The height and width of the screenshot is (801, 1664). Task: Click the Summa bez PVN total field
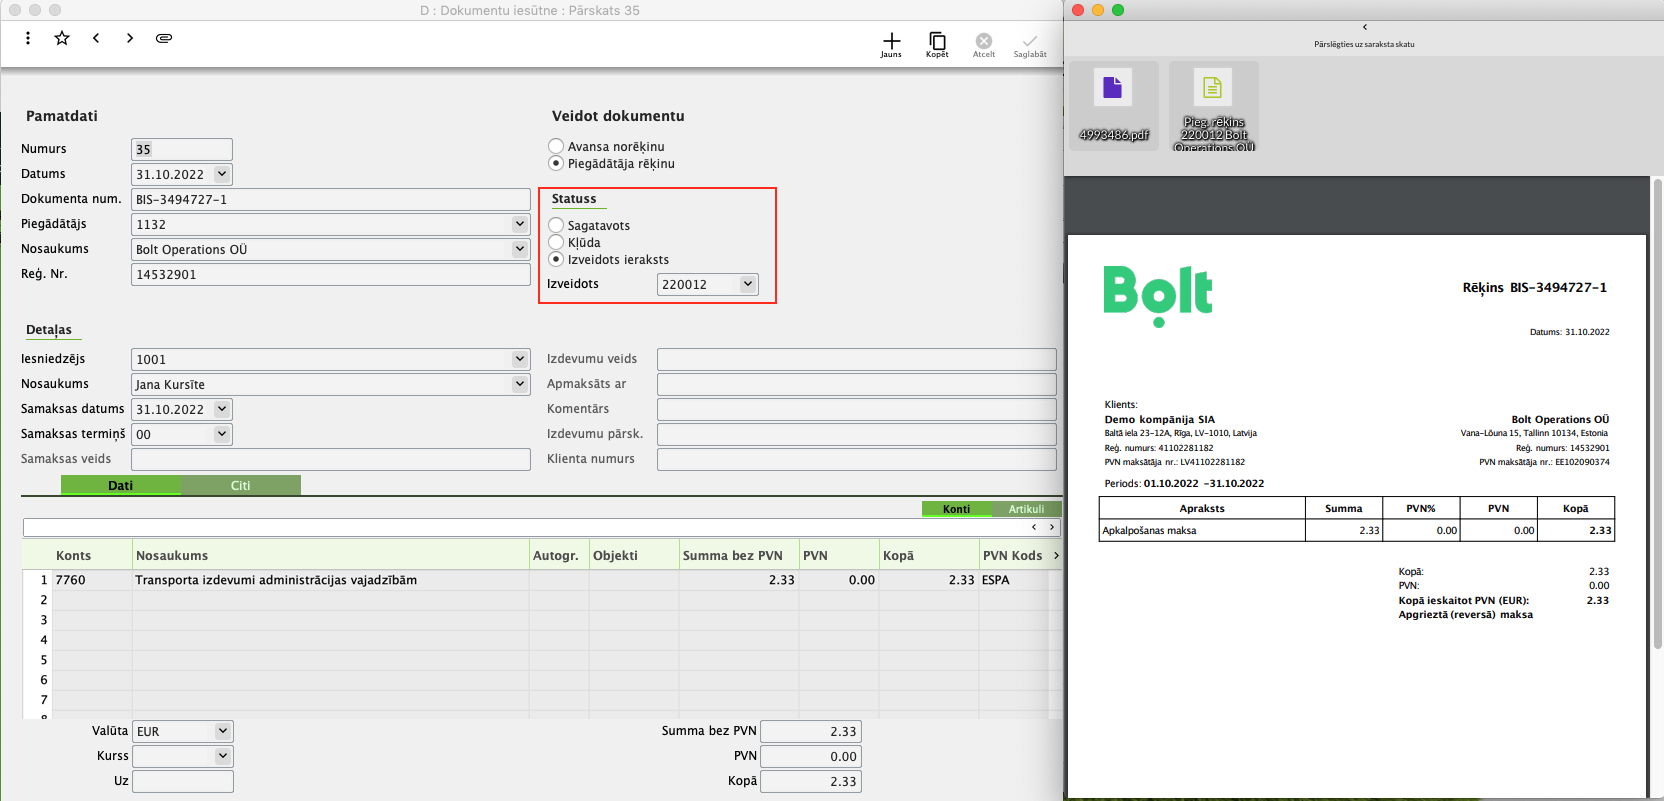point(811,731)
